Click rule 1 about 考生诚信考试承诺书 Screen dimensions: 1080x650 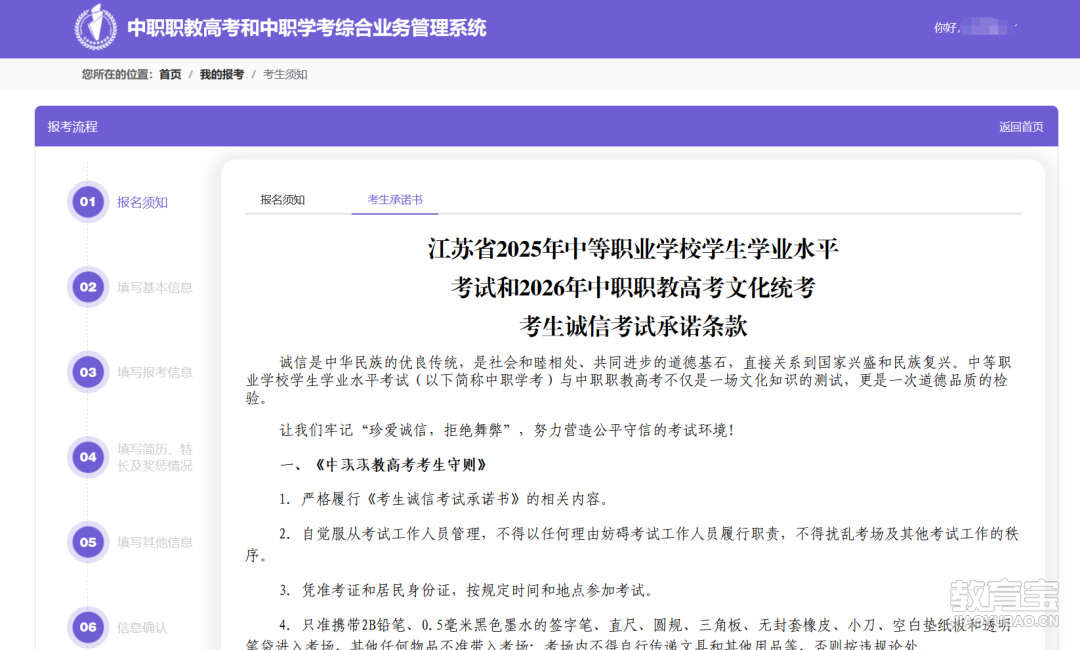pyautogui.click(x=444, y=499)
